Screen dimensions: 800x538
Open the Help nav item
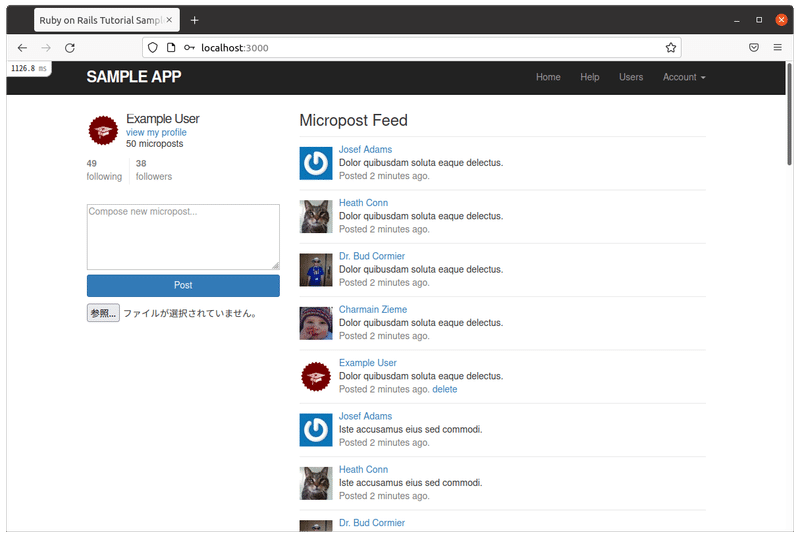coord(590,77)
